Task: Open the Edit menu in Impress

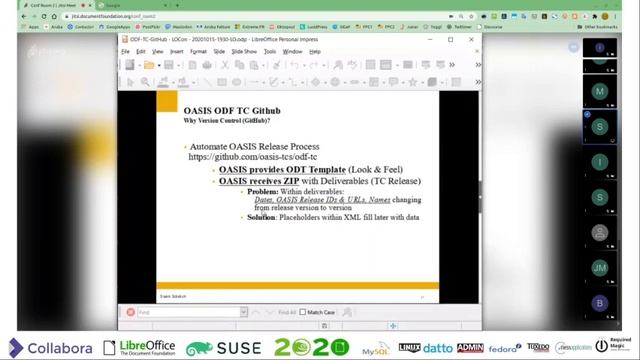Action: click(x=141, y=52)
